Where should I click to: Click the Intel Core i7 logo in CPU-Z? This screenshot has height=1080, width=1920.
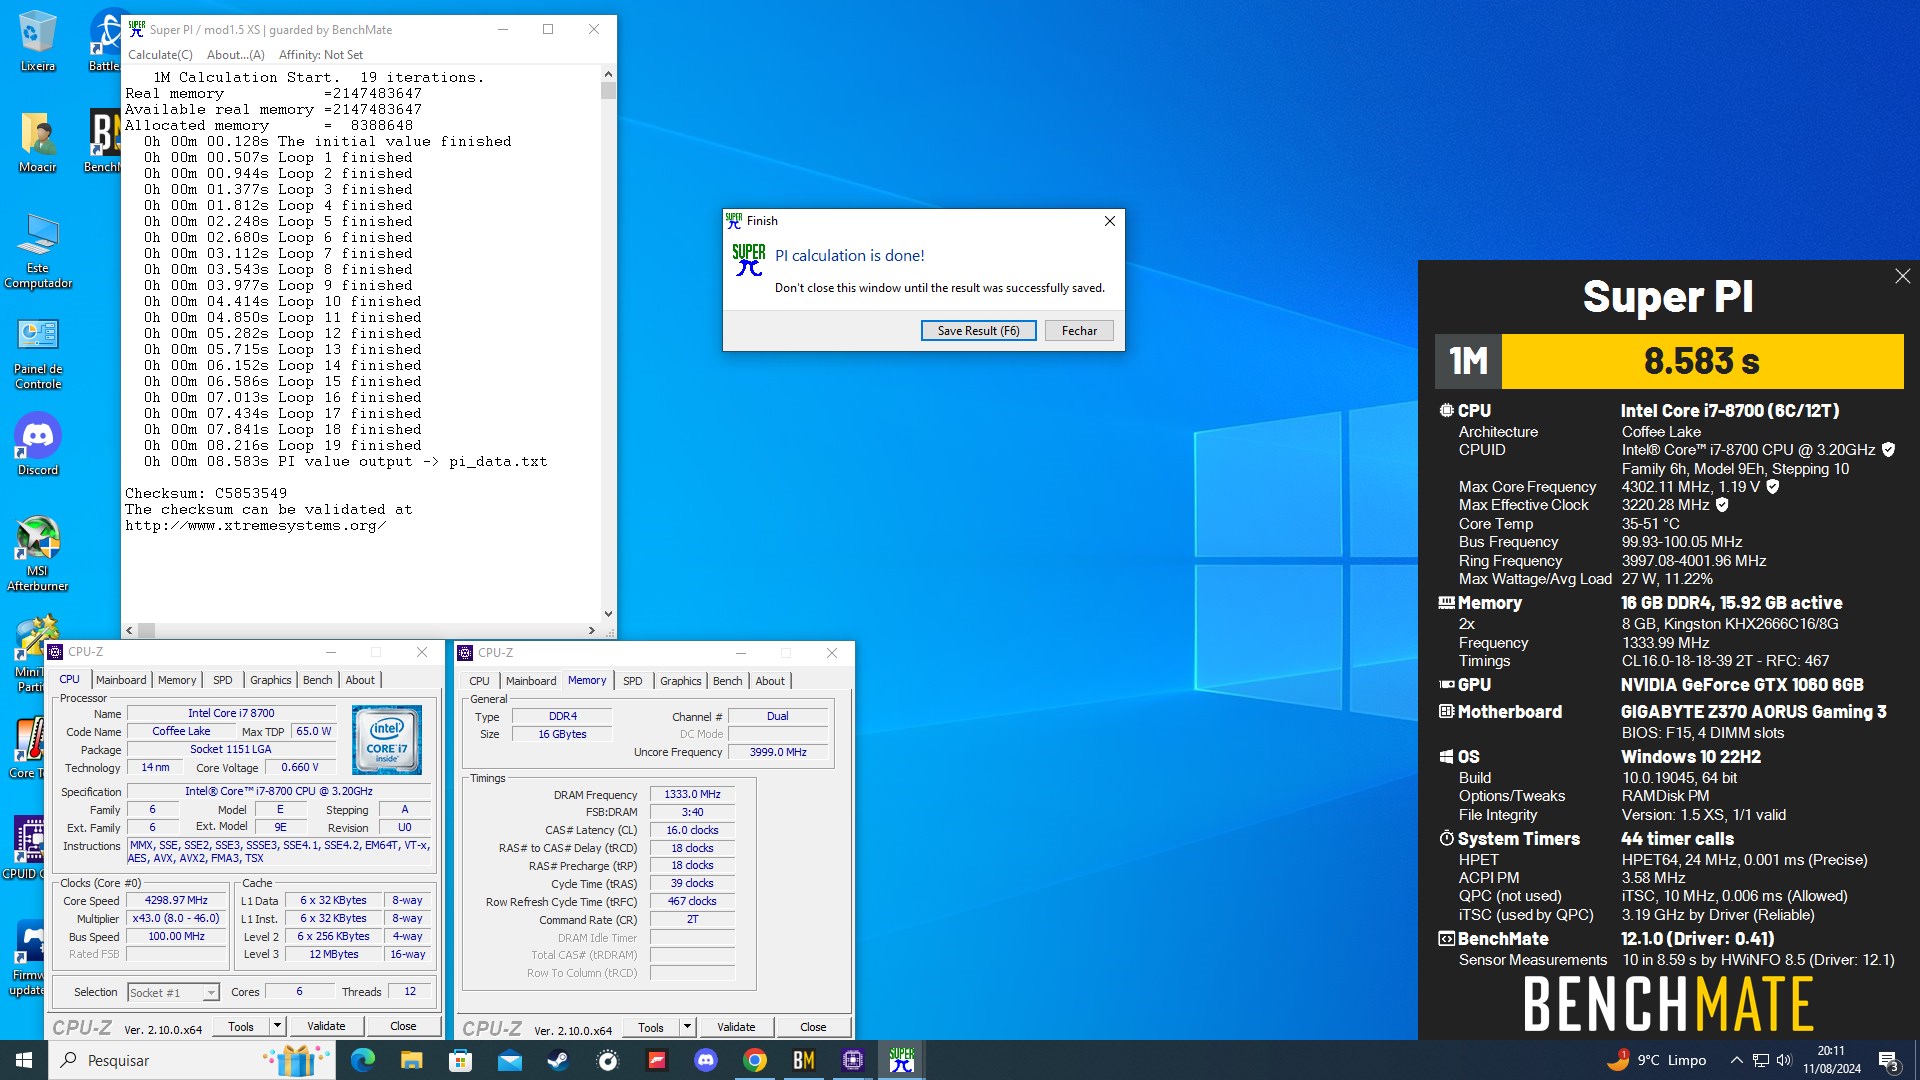click(x=387, y=740)
